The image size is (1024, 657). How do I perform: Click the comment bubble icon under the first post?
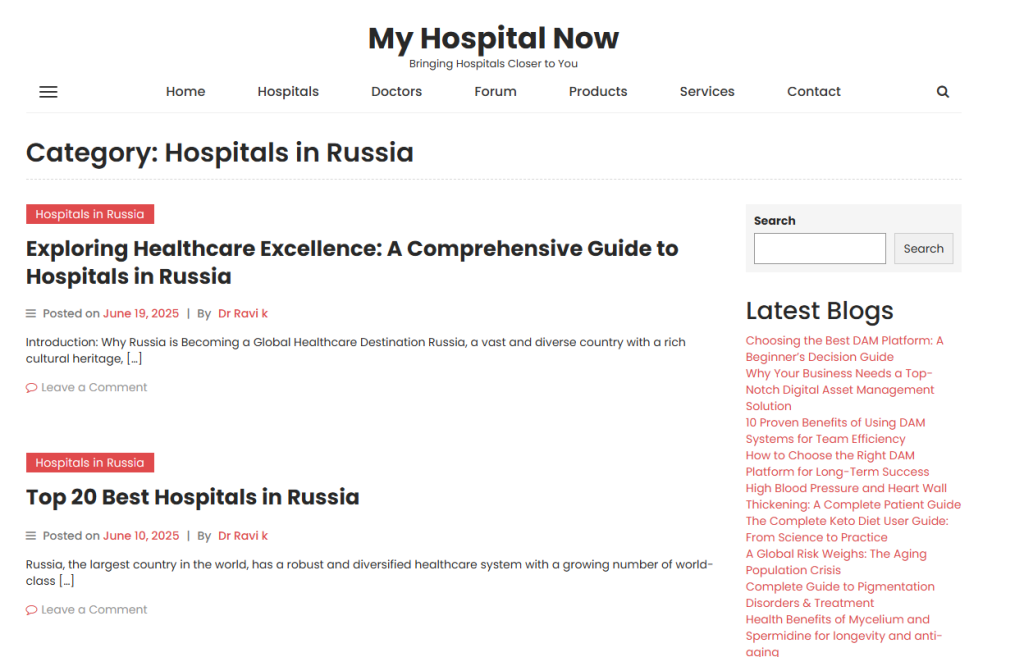point(31,388)
